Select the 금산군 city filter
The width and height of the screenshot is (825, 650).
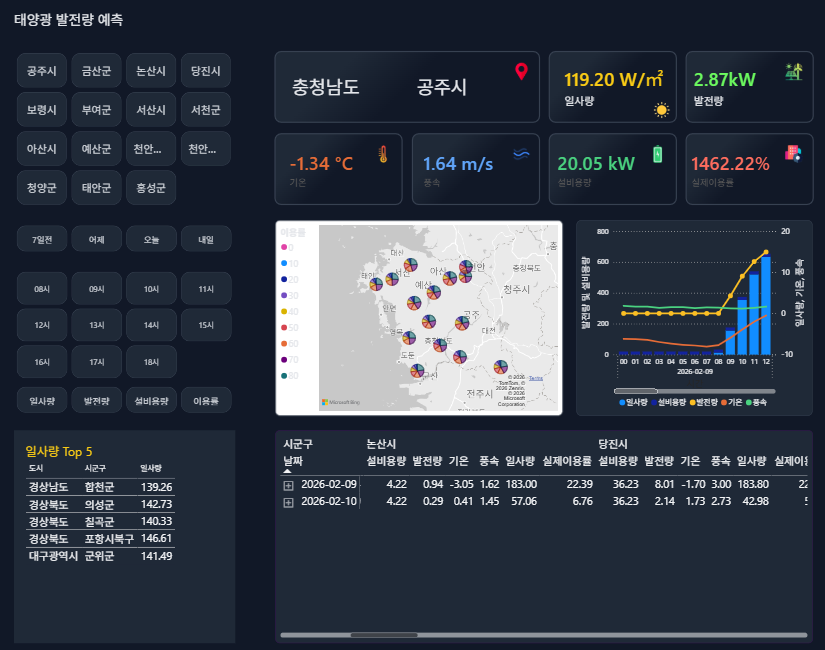tap(96, 71)
